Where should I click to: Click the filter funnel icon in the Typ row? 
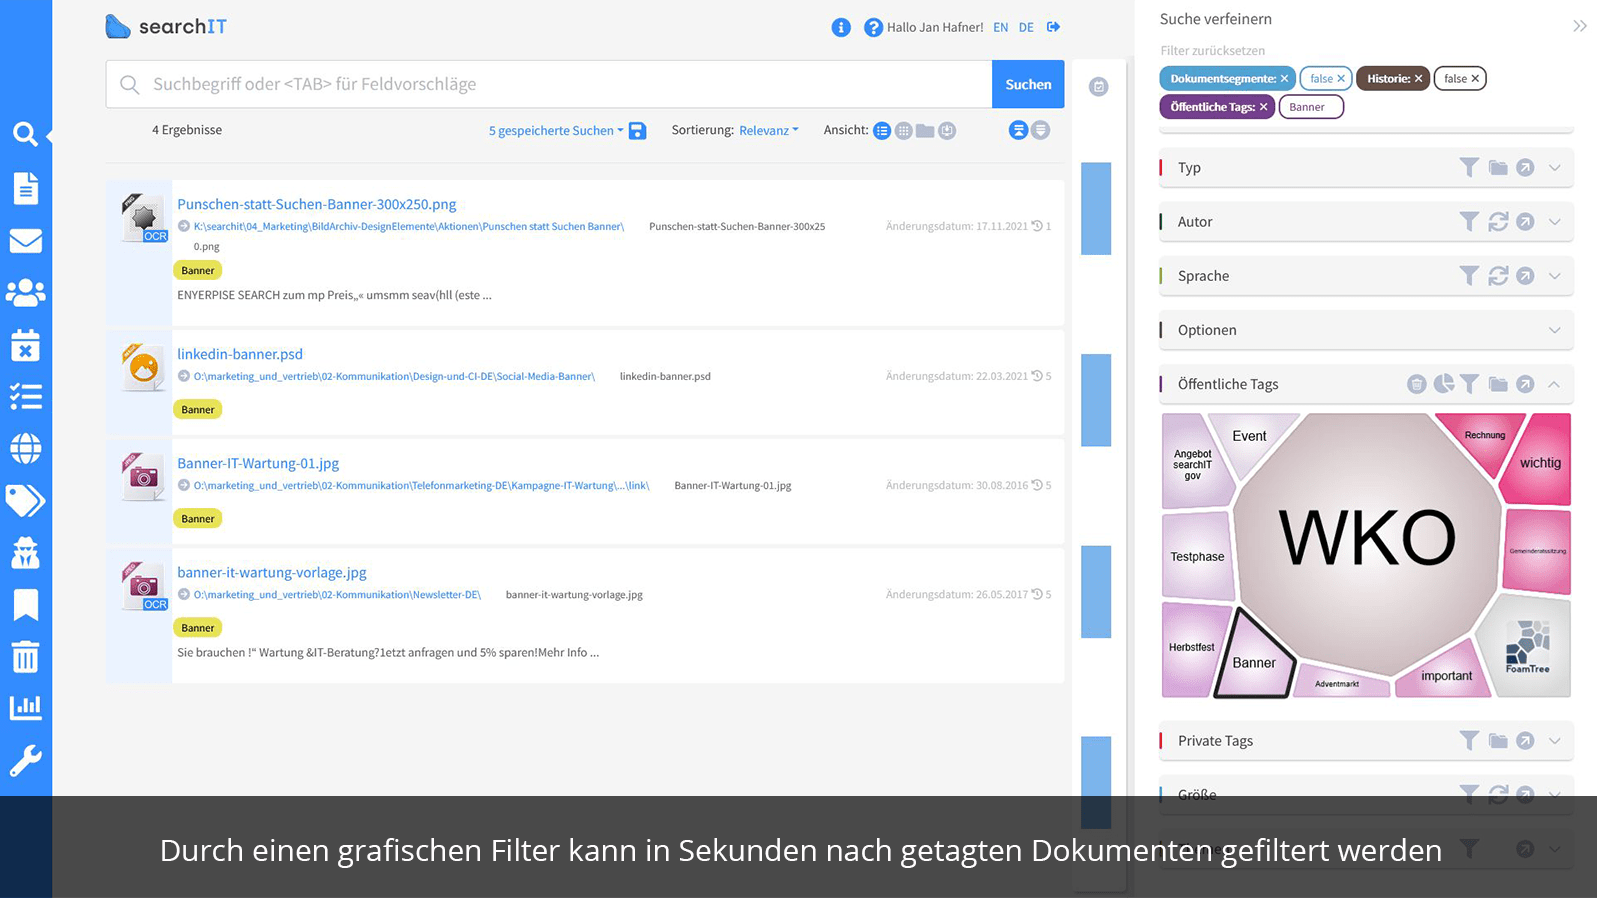1469,167
